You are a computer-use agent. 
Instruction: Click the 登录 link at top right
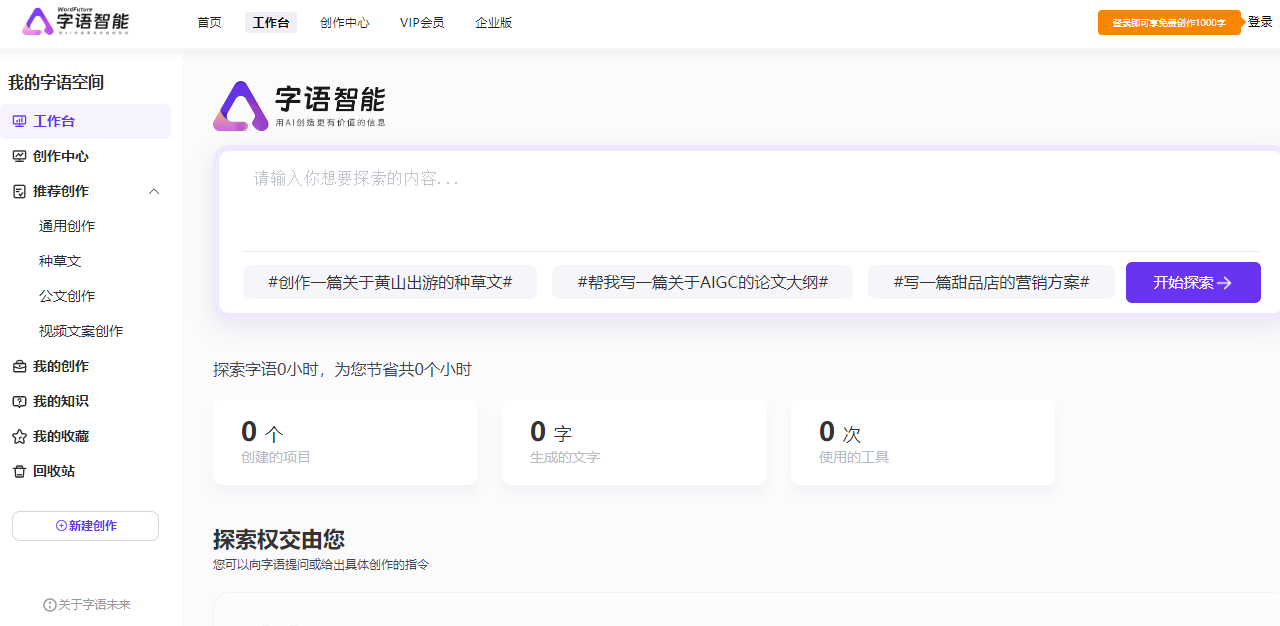pos(1260,22)
